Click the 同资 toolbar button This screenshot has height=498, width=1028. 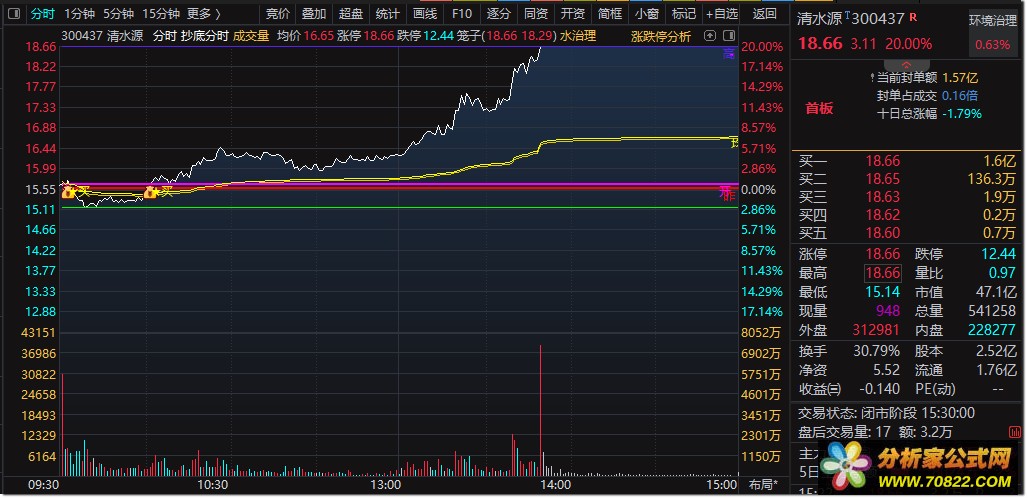tap(536, 13)
